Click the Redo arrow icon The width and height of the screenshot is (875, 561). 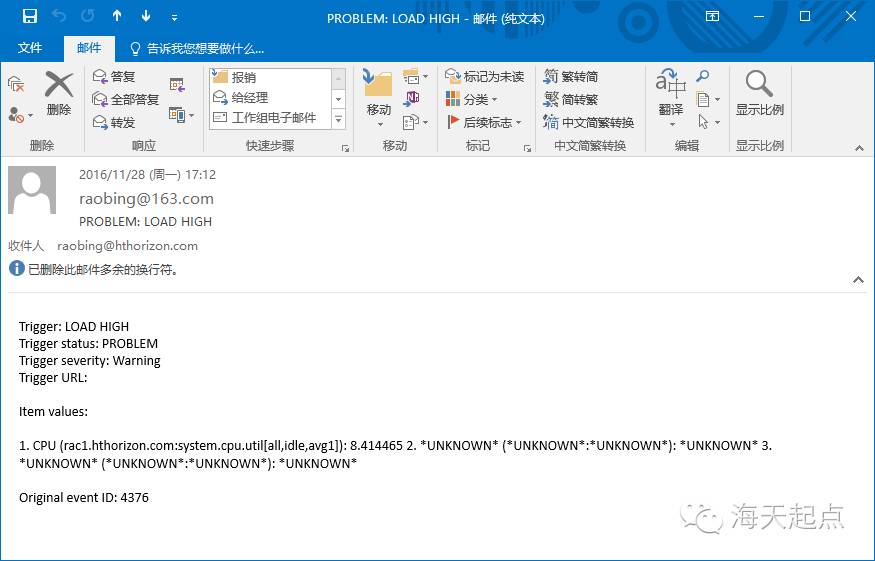88,16
